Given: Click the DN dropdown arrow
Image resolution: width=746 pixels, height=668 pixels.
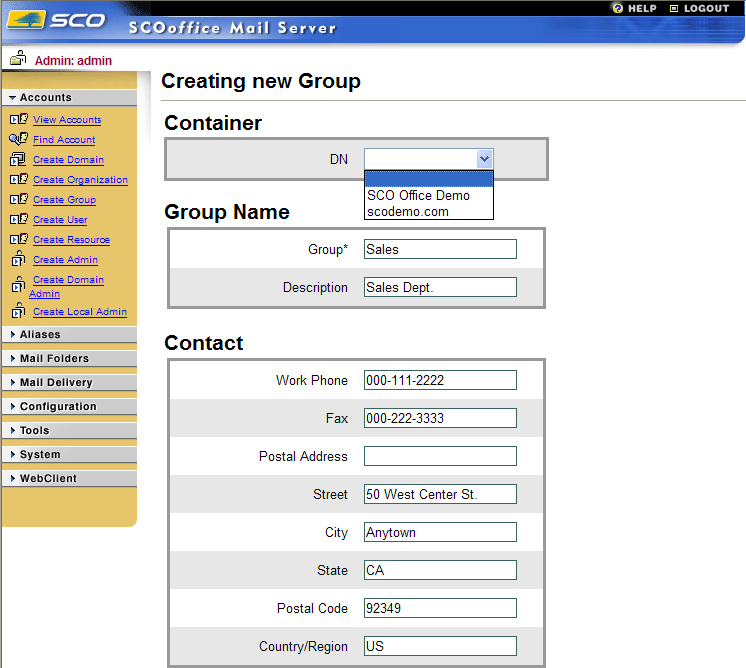Looking at the screenshot, I should 484,159.
